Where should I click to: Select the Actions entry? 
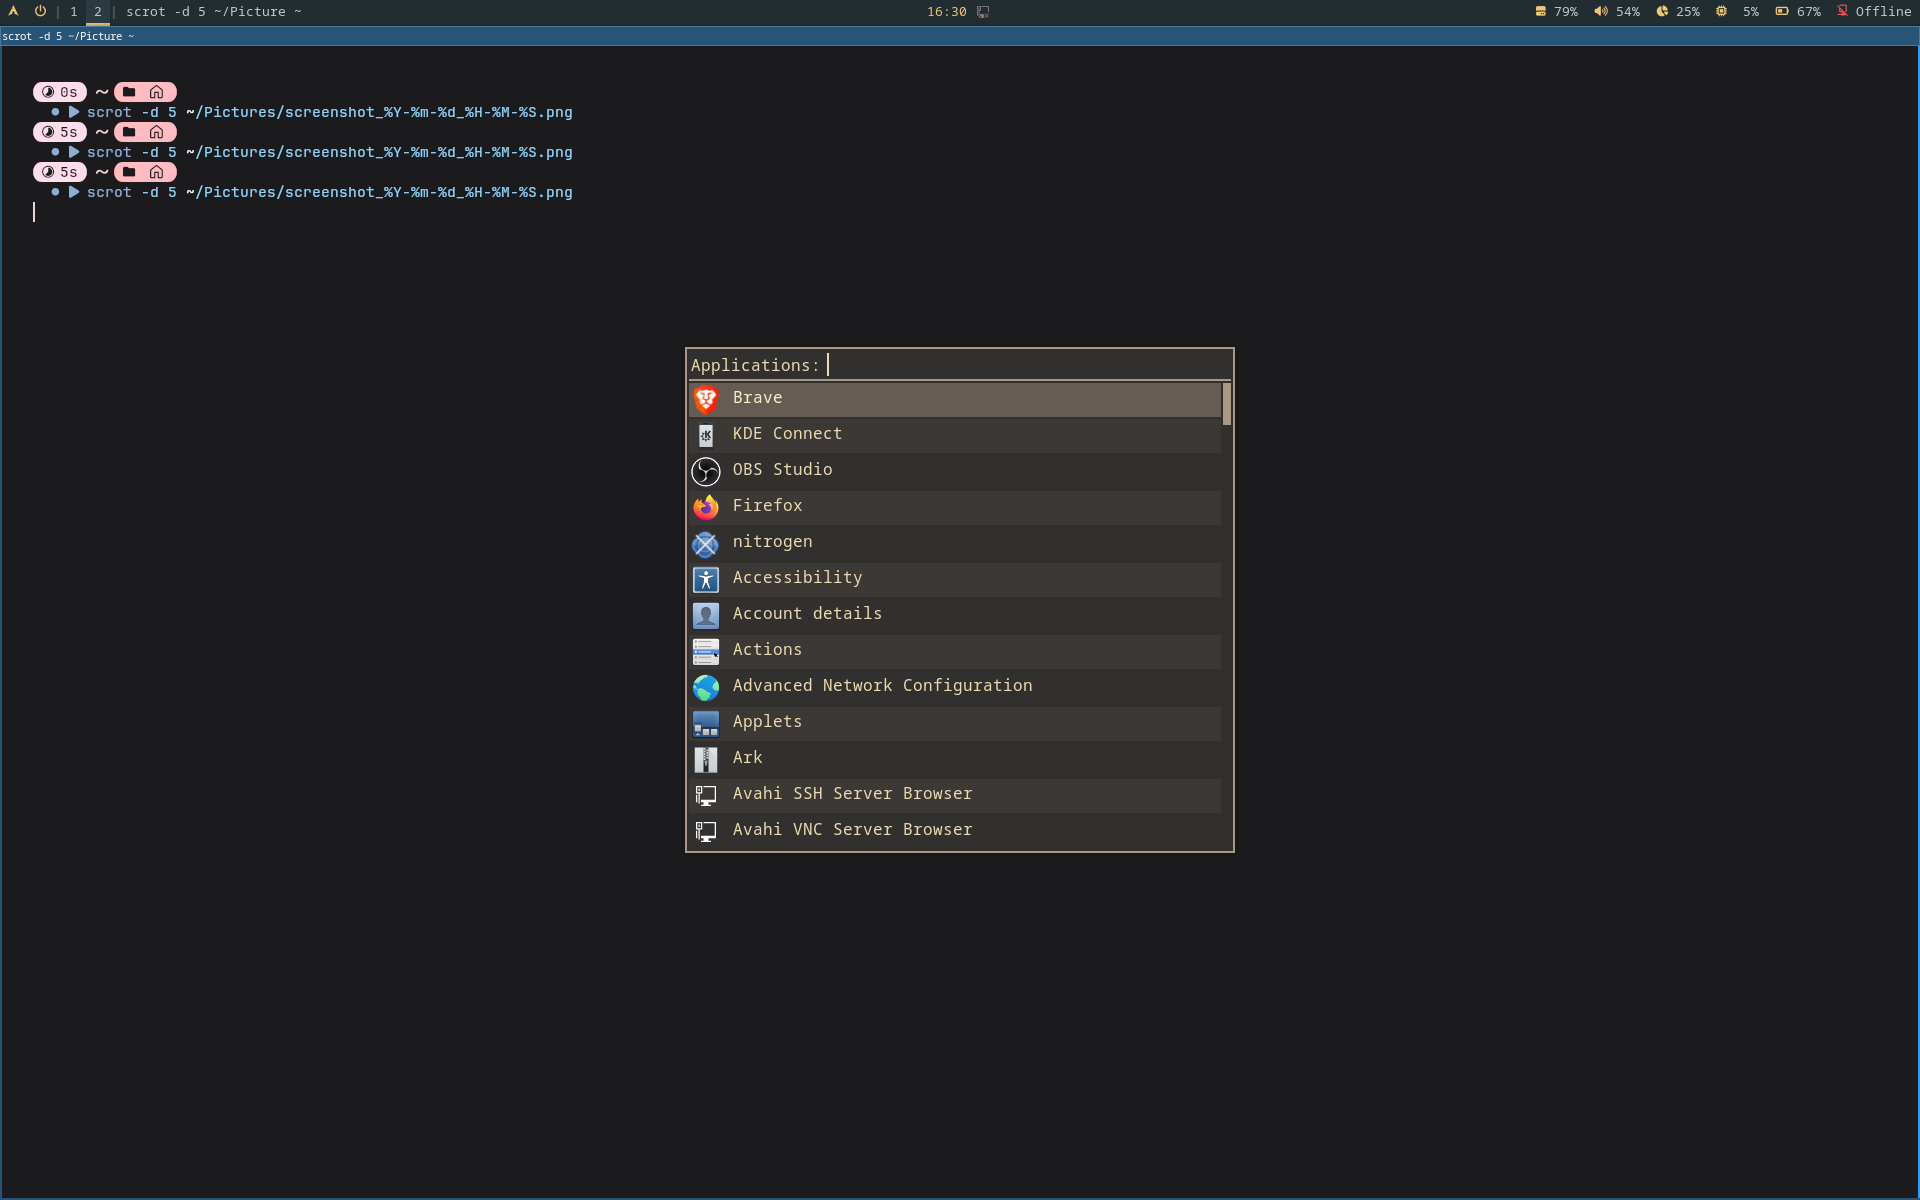(955, 651)
